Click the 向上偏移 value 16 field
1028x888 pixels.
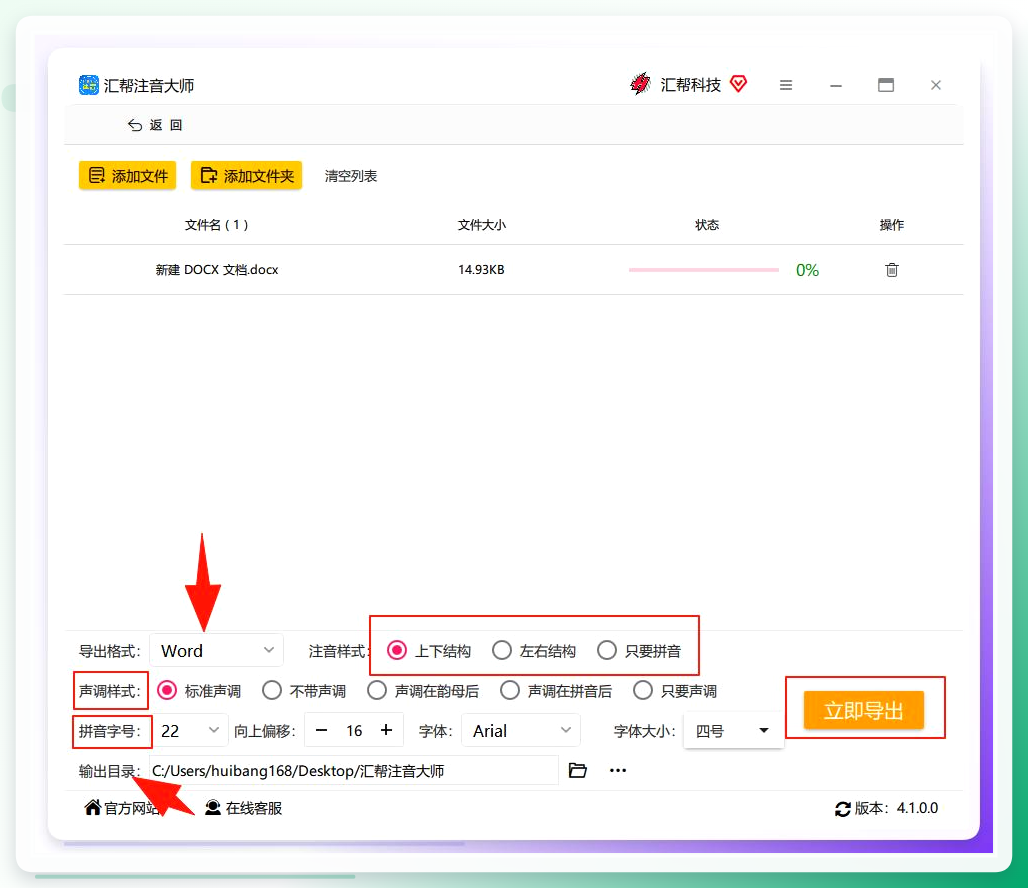(x=354, y=731)
